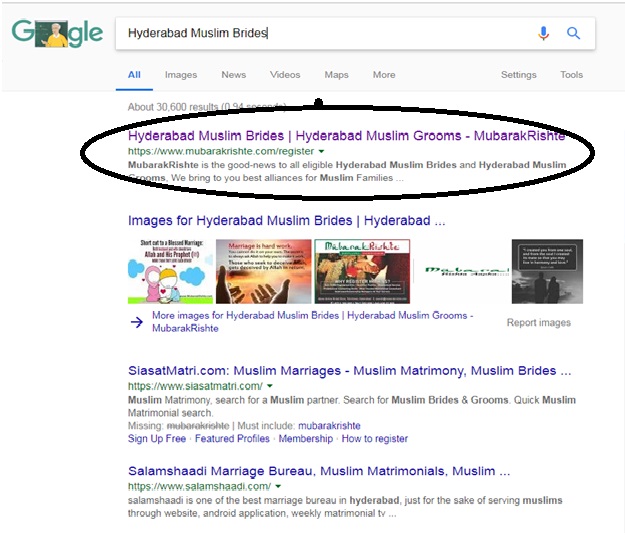The height and width of the screenshot is (536, 625).
Task: Open the Salamshaadi Marriage Bureau result
Action: point(319,470)
